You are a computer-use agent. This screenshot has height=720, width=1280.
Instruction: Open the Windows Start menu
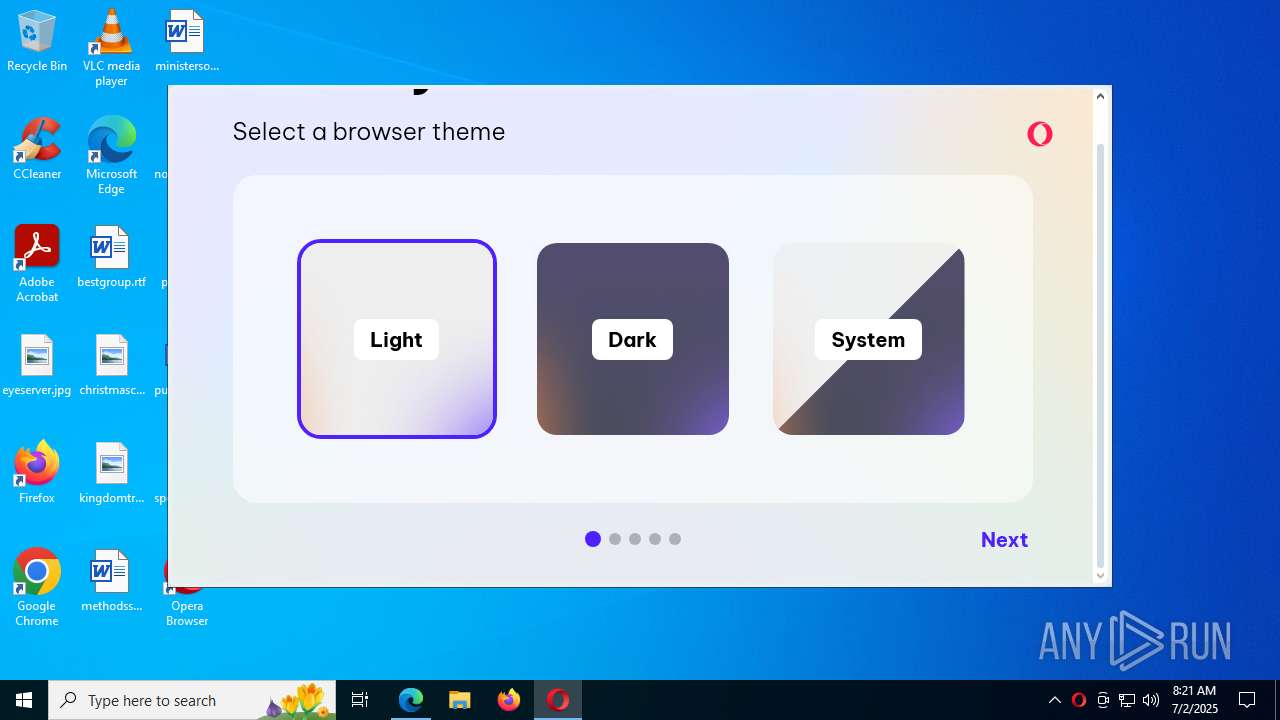[24, 700]
